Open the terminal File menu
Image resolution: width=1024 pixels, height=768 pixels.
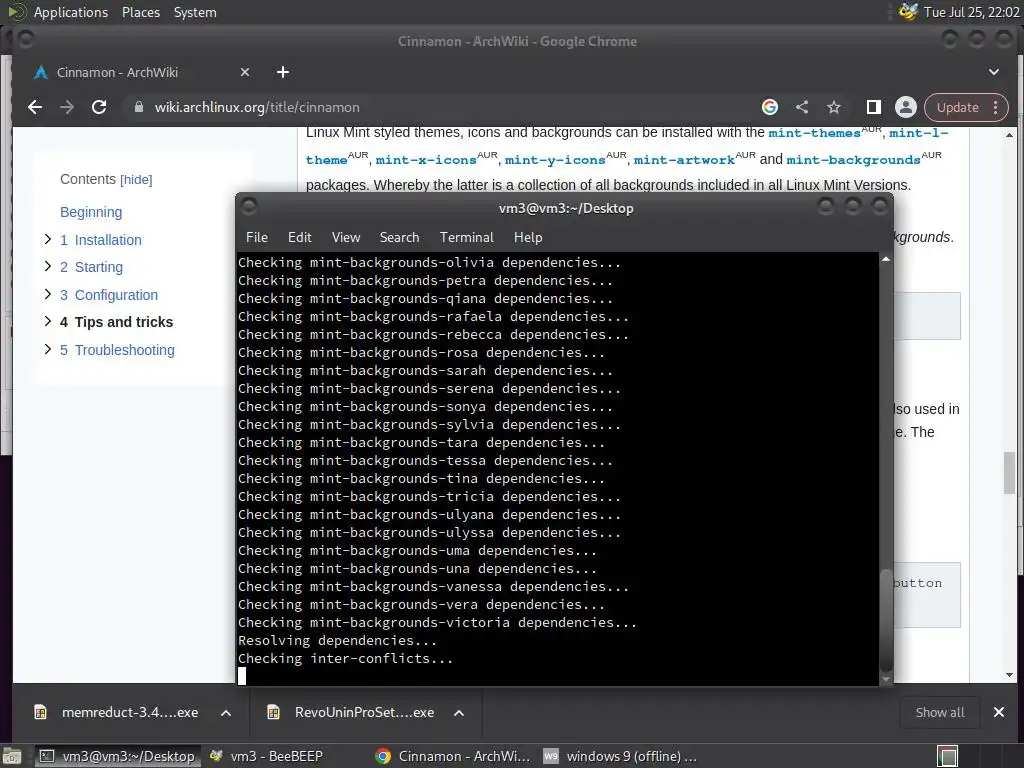[x=257, y=238]
